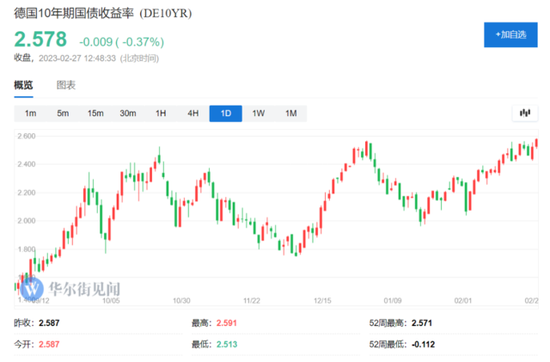Click the current yield value 2.578
Screen dimensions: 550x362
click(40, 39)
